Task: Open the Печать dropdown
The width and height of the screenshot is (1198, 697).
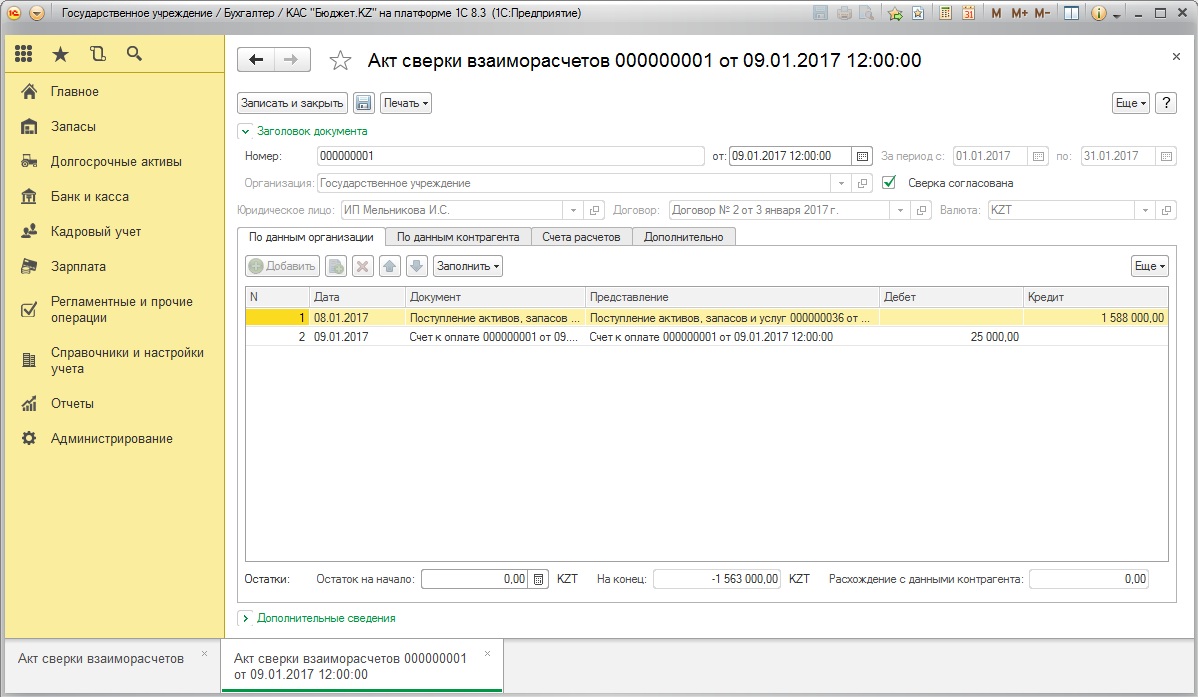Action: pyautogui.click(x=406, y=103)
